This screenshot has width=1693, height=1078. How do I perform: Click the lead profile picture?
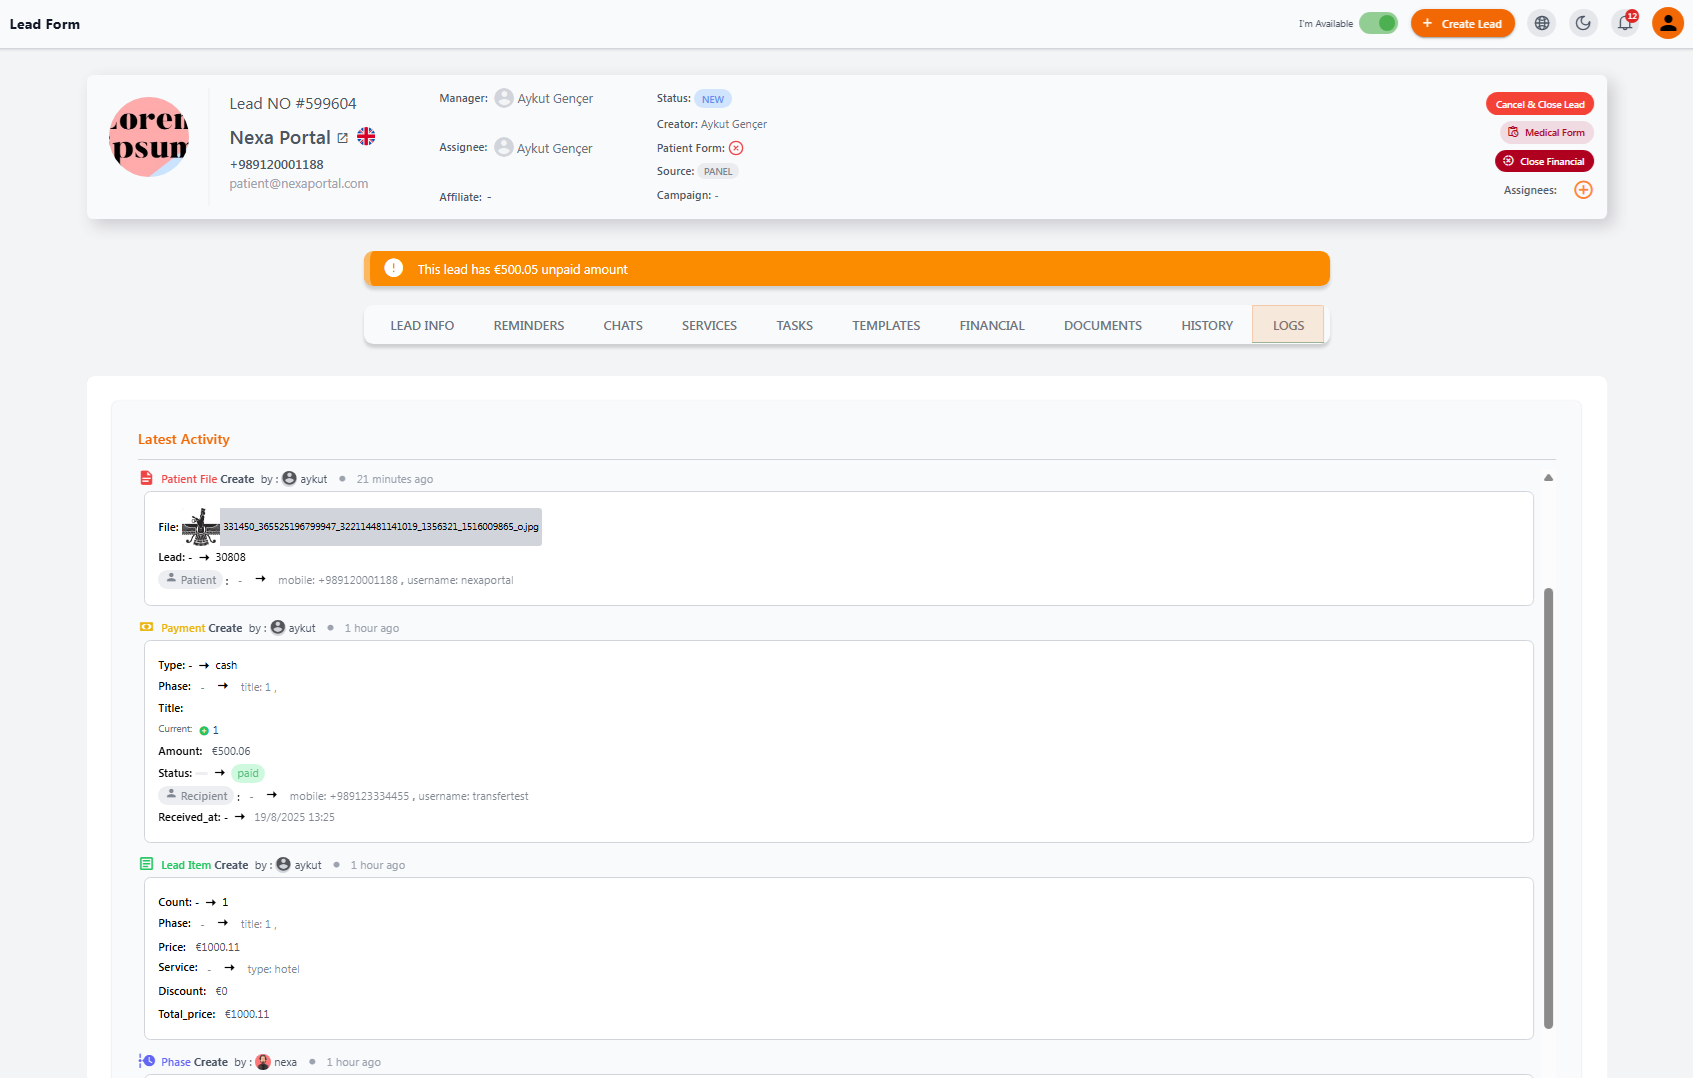click(149, 137)
